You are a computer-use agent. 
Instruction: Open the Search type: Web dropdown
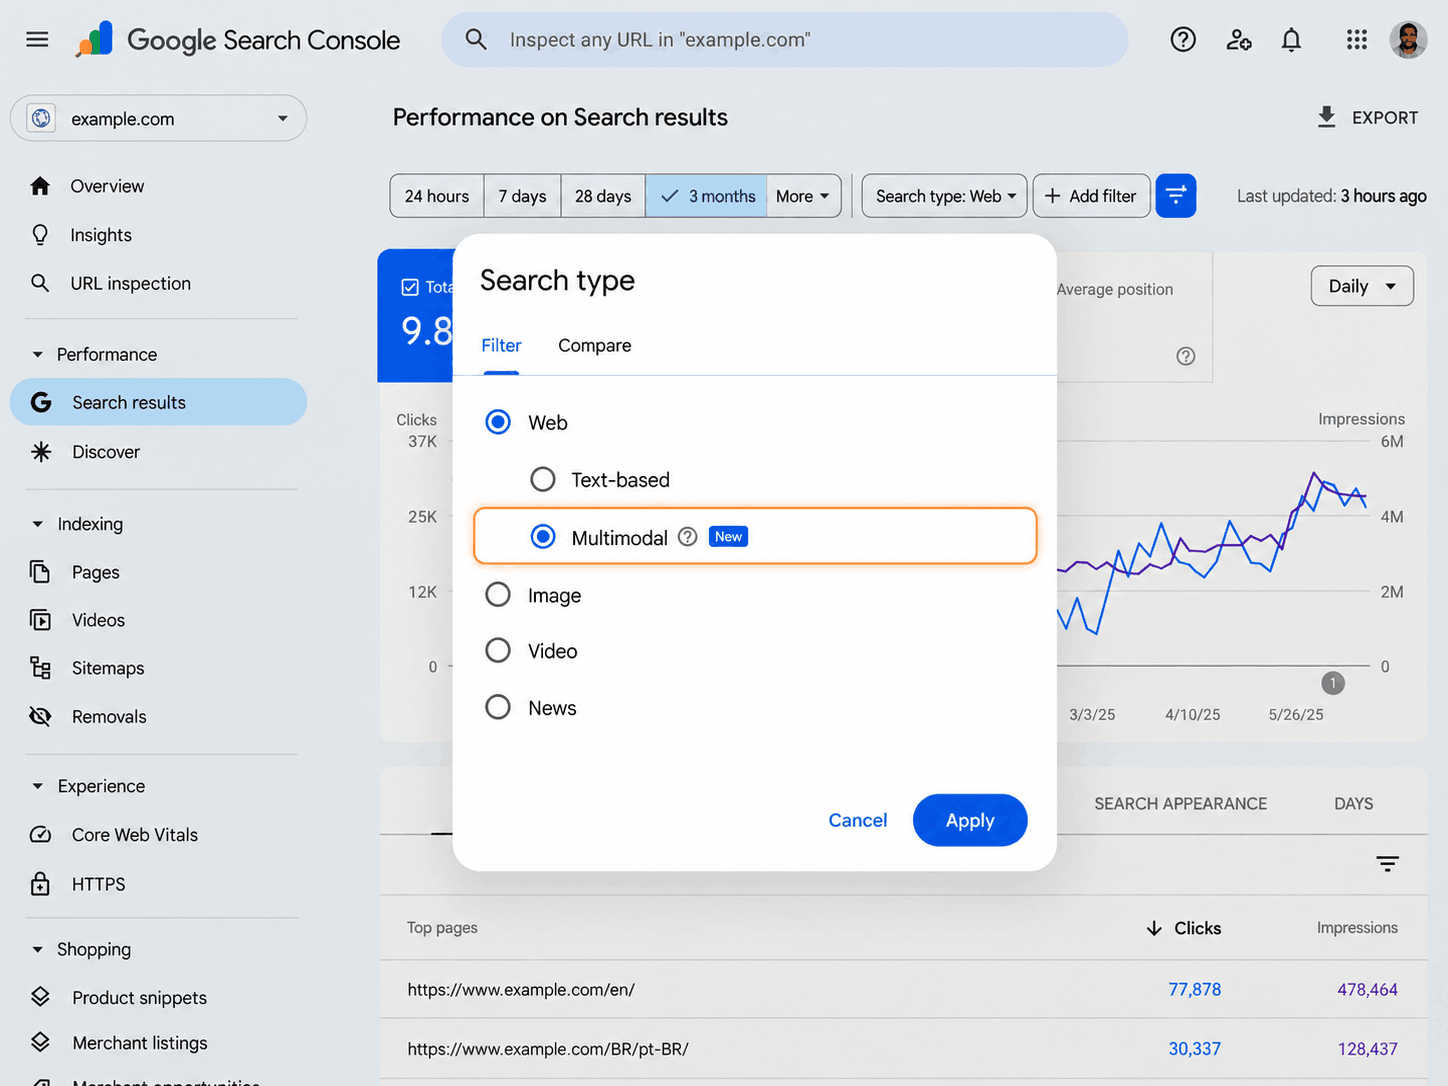pyautogui.click(x=944, y=196)
